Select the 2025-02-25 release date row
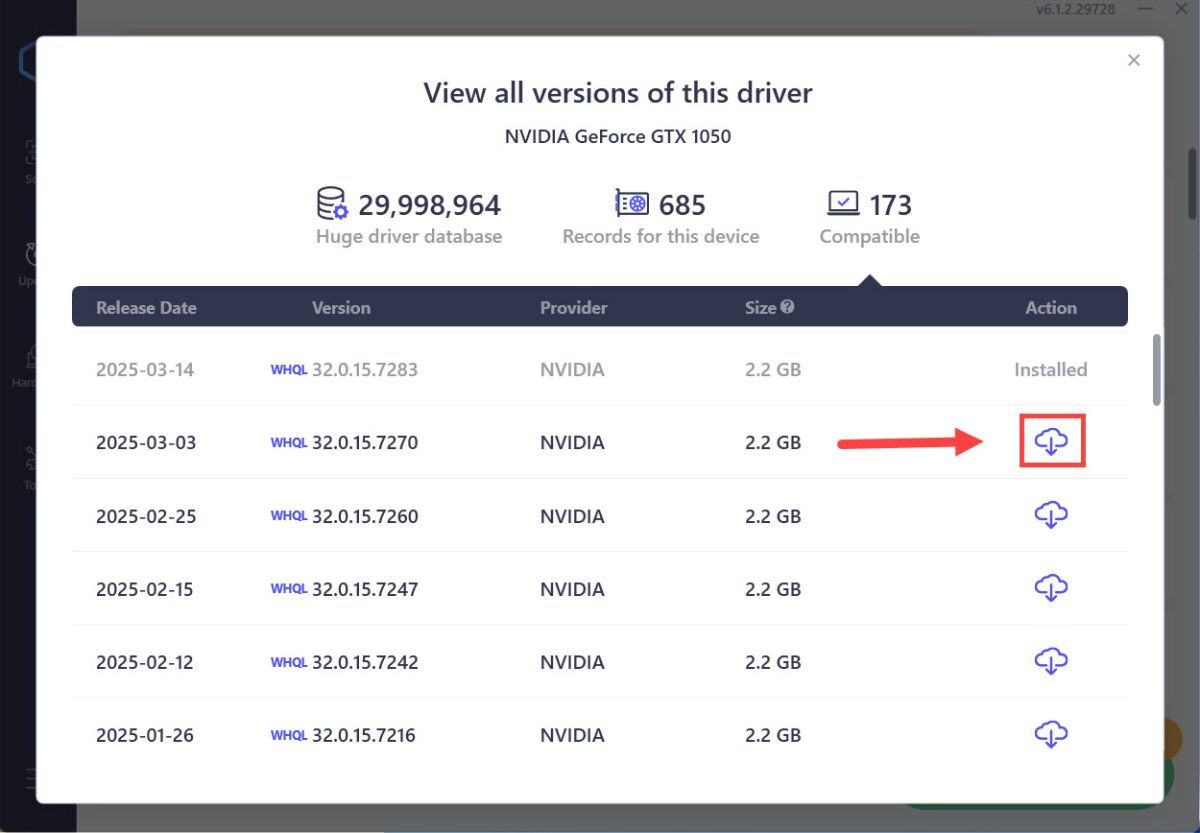The image size is (1200, 833). (x=146, y=516)
